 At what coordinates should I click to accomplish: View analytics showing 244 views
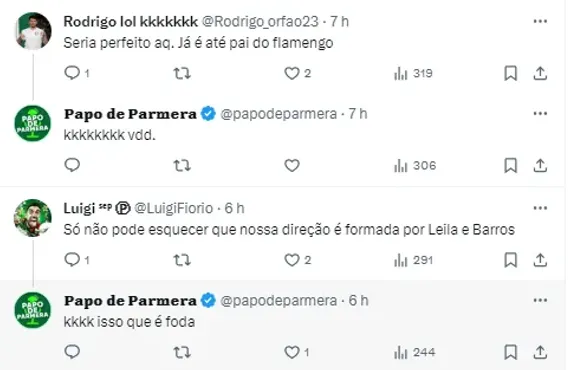[415, 352]
